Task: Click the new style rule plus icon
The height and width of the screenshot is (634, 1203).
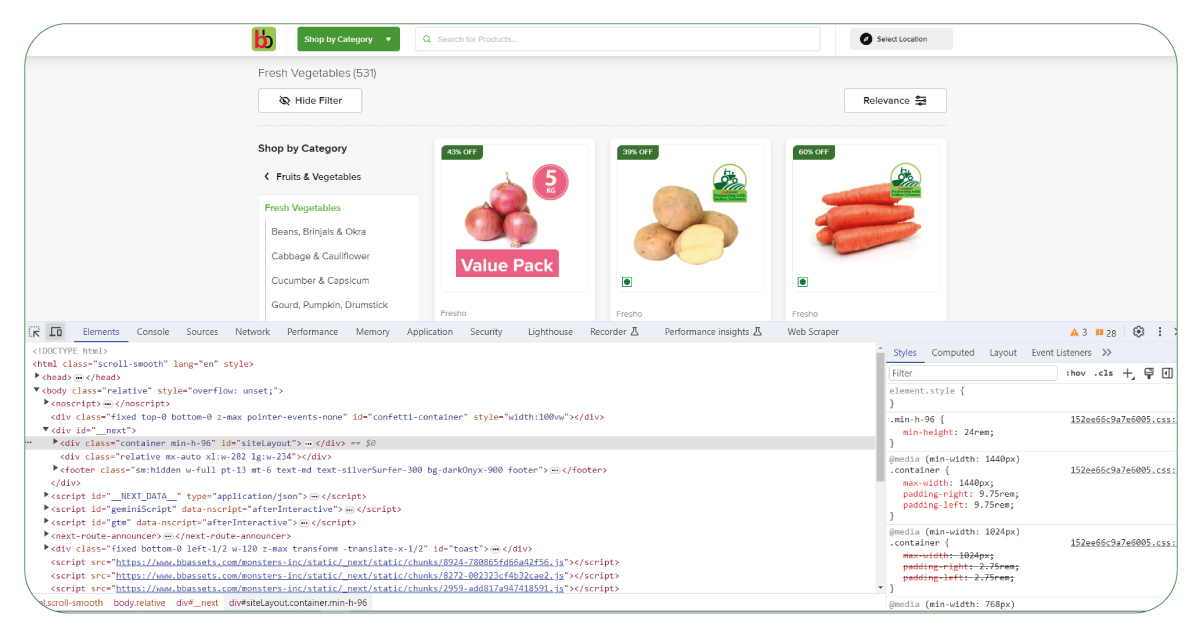Action: point(1128,373)
